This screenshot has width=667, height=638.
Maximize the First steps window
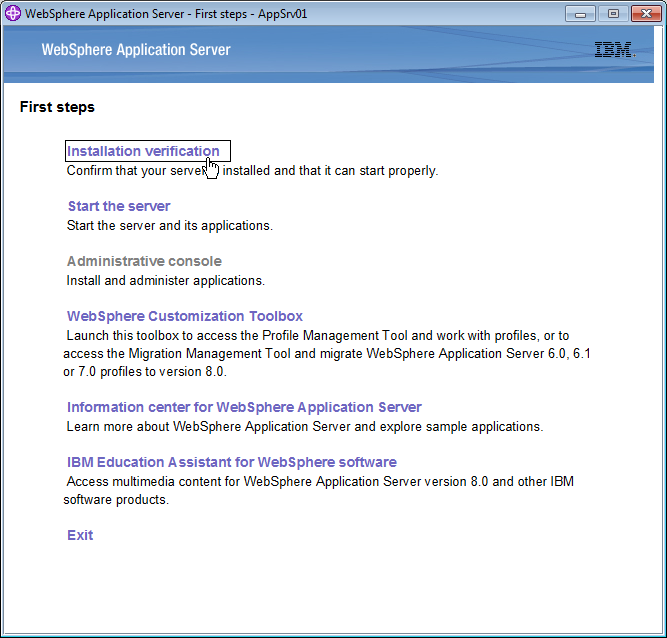tap(612, 14)
